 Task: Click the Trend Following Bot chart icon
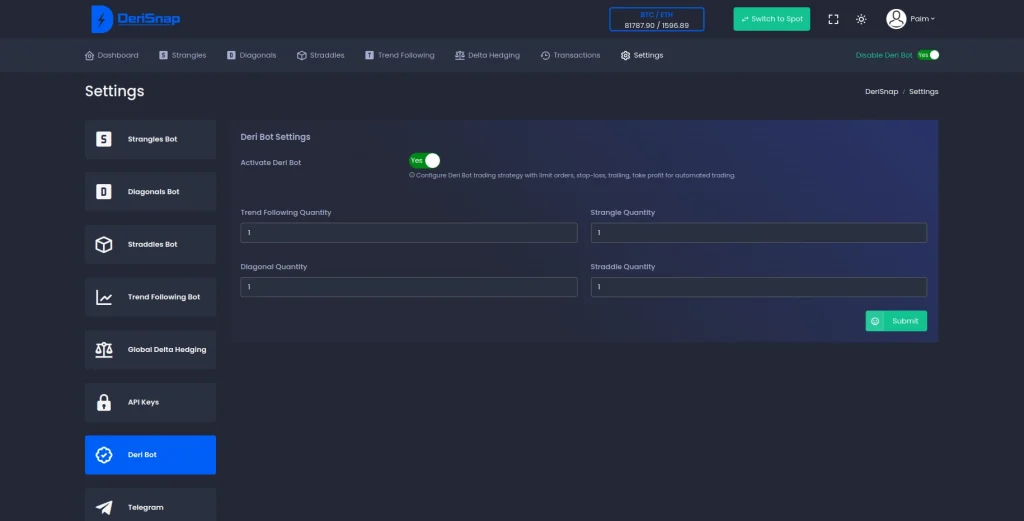pos(103,297)
